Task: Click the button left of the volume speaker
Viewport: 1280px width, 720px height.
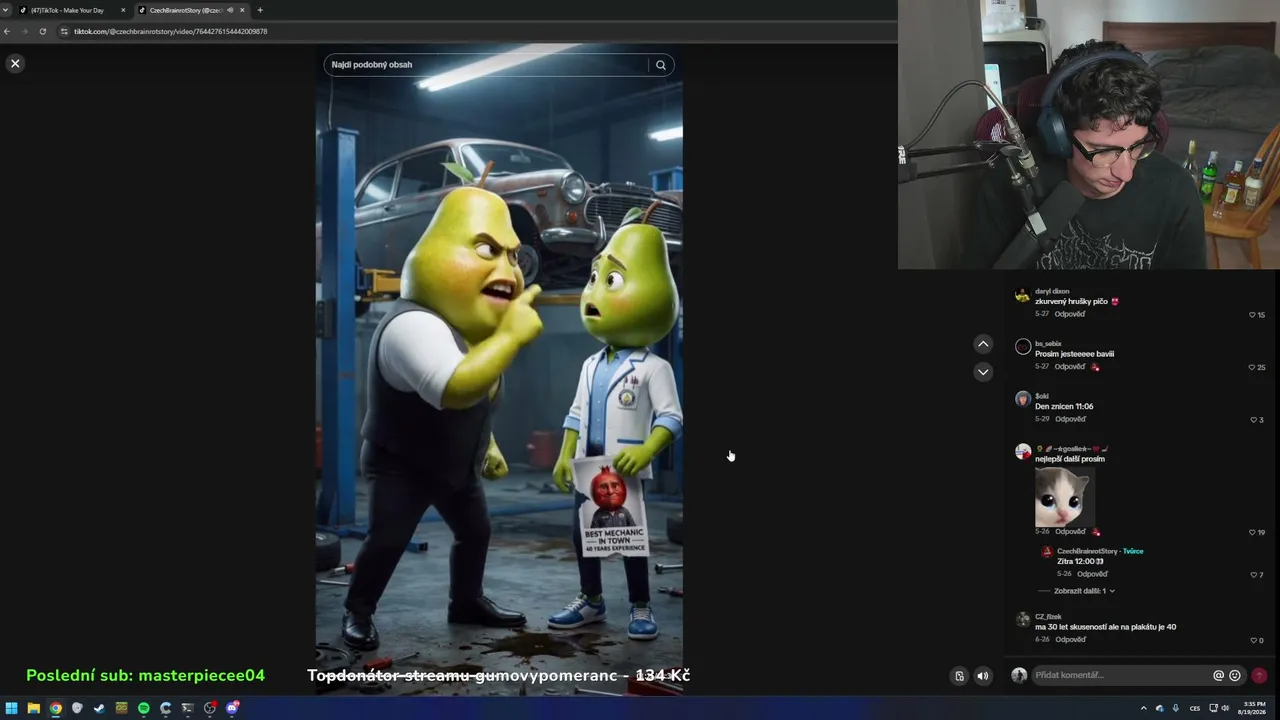Action: 959,676
